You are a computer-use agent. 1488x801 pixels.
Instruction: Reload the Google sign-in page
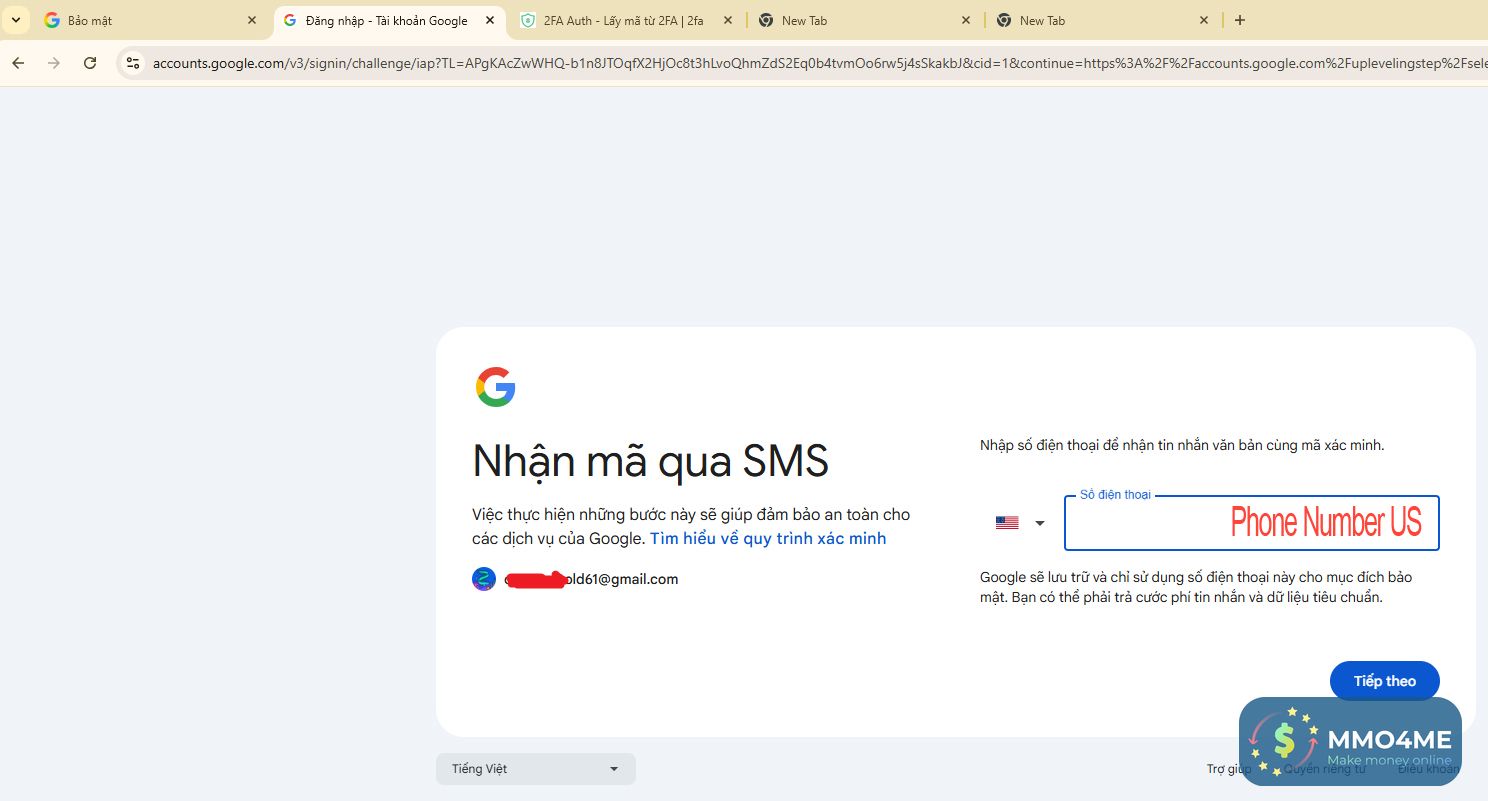point(90,63)
